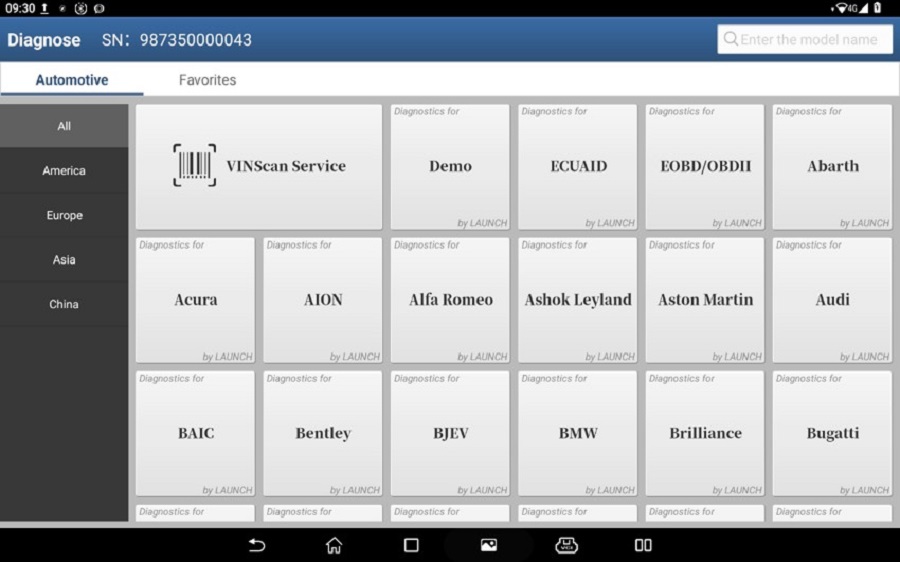Select the Automotive tab
Image resolution: width=900 pixels, height=562 pixels.
(72, 80)
